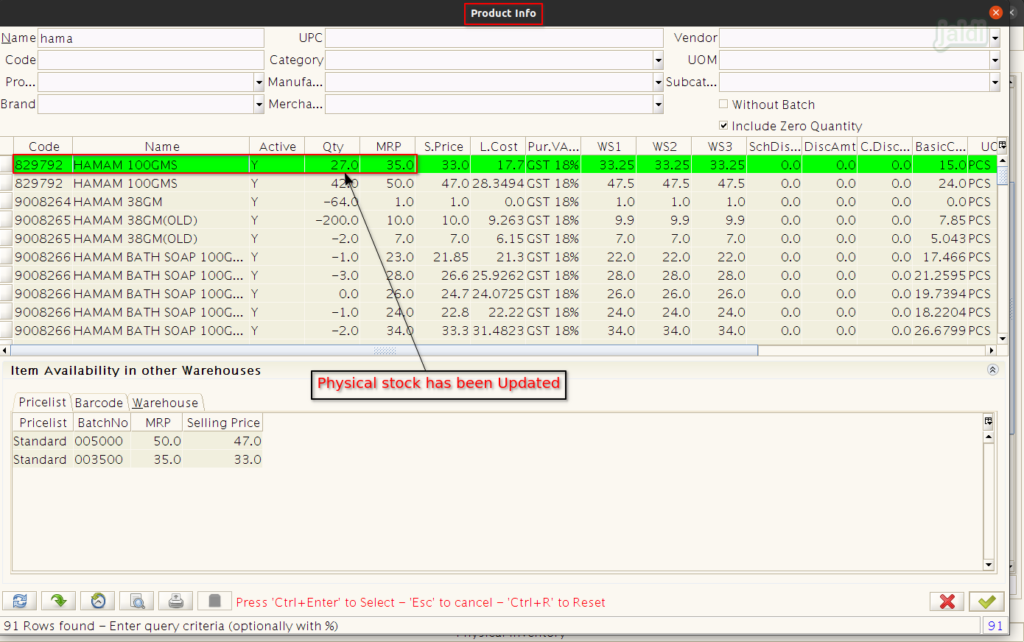Click the row count '91' in status bar
1024x642 pixels.
[x=995, y=626]
